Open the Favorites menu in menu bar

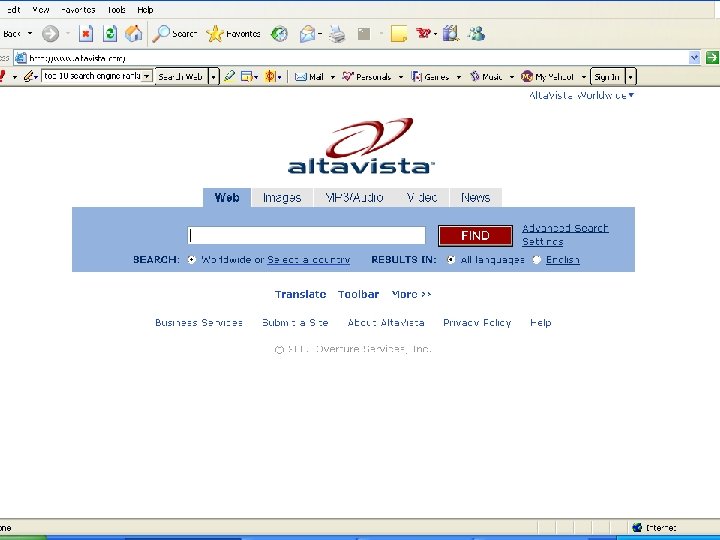pyautogui.click(x=78, y=10)
